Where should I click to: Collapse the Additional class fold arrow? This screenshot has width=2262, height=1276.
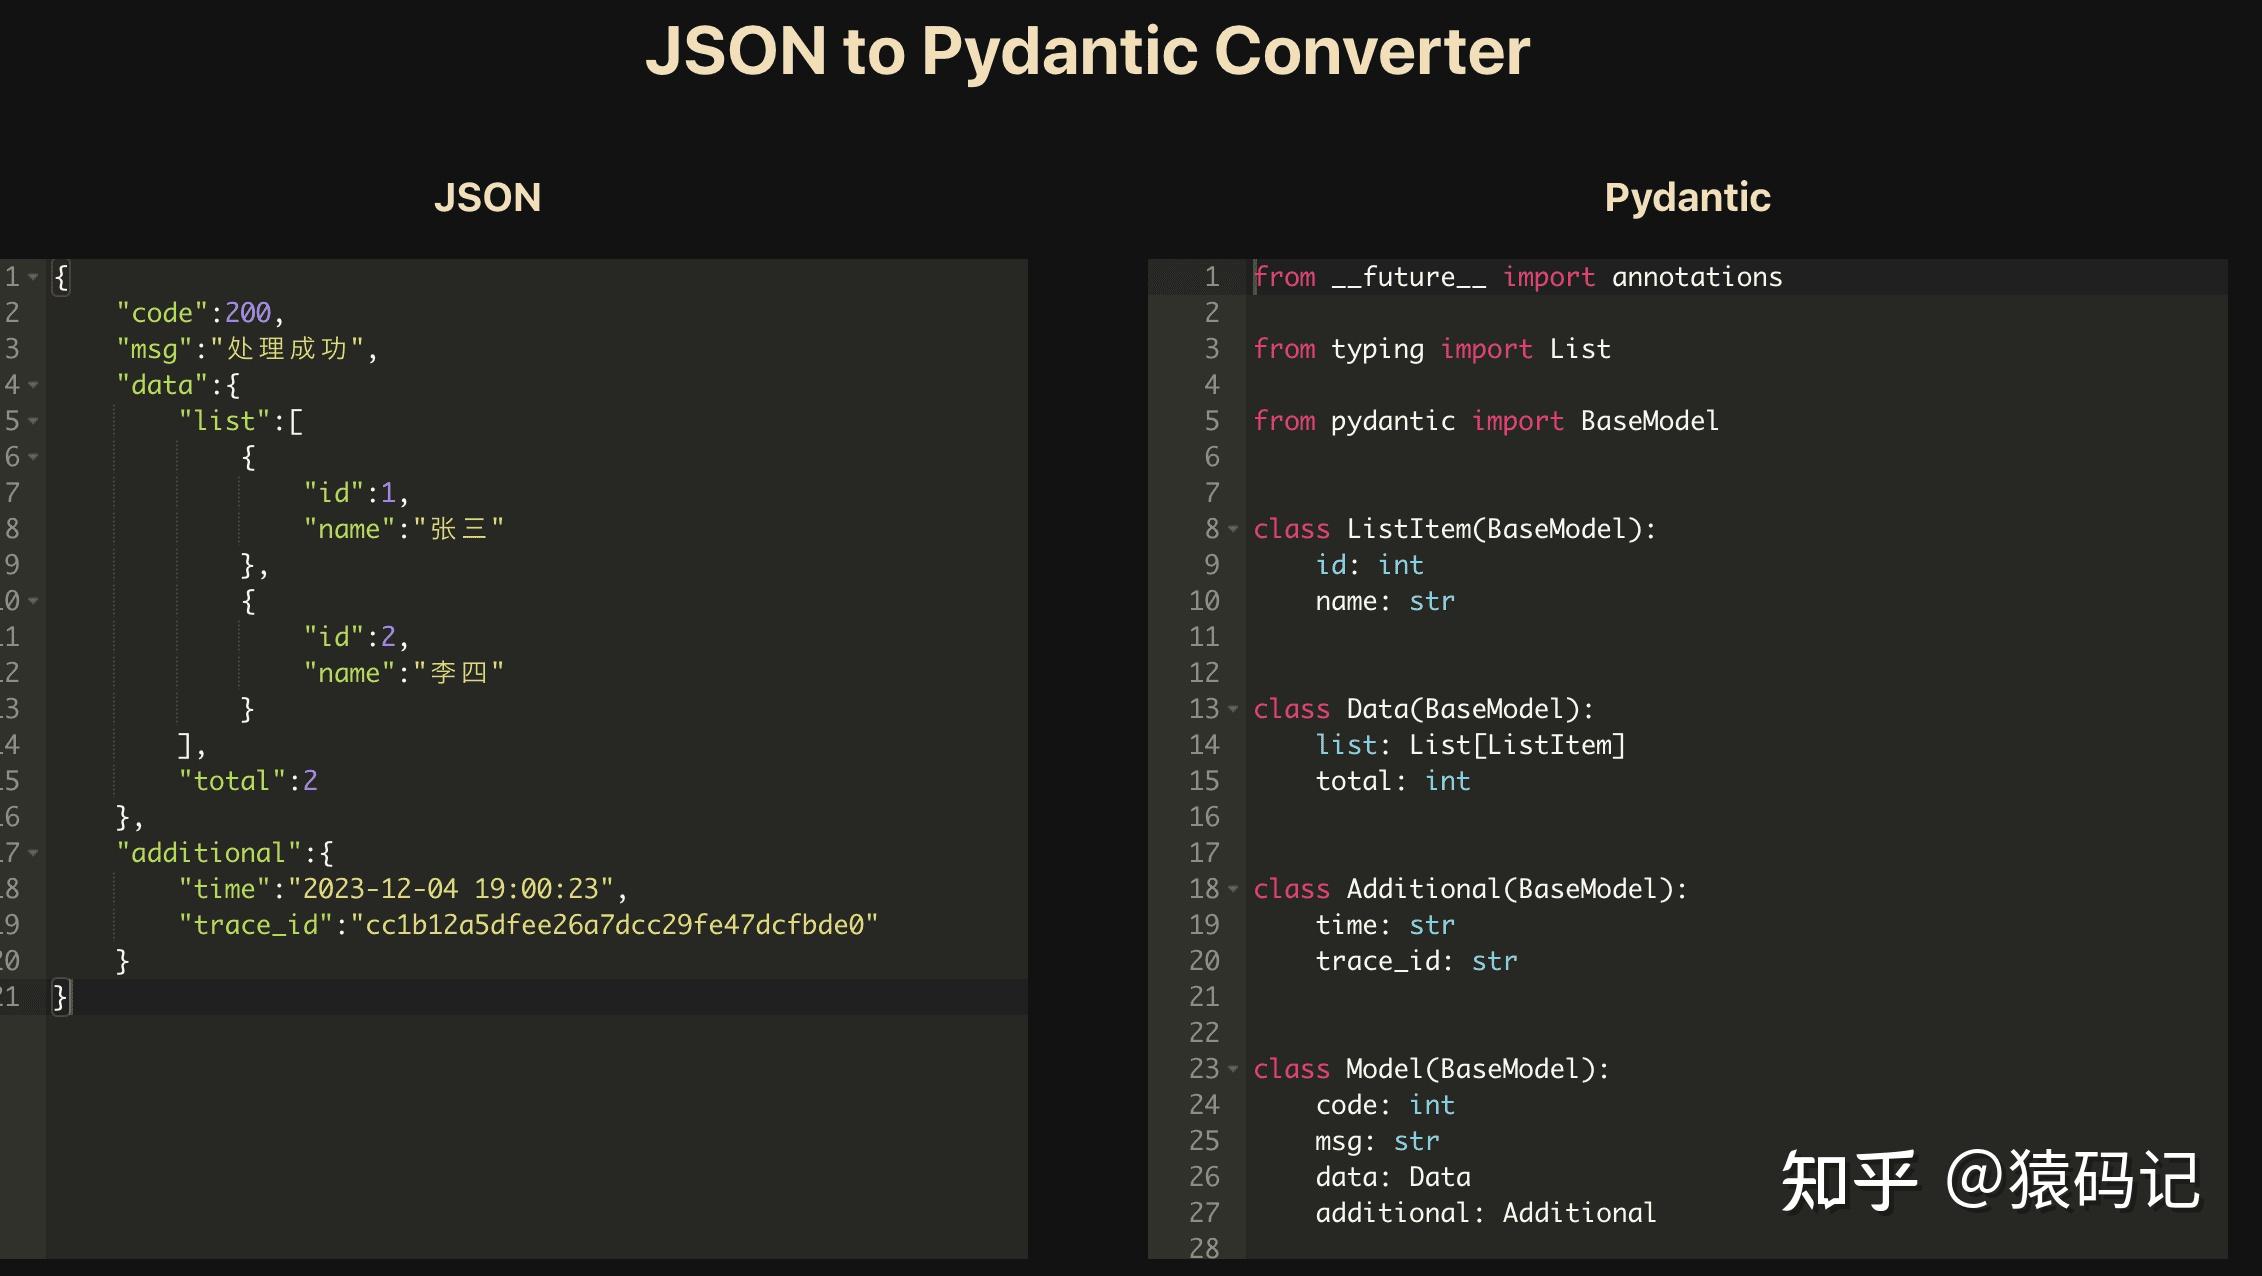click(1231, 890)
